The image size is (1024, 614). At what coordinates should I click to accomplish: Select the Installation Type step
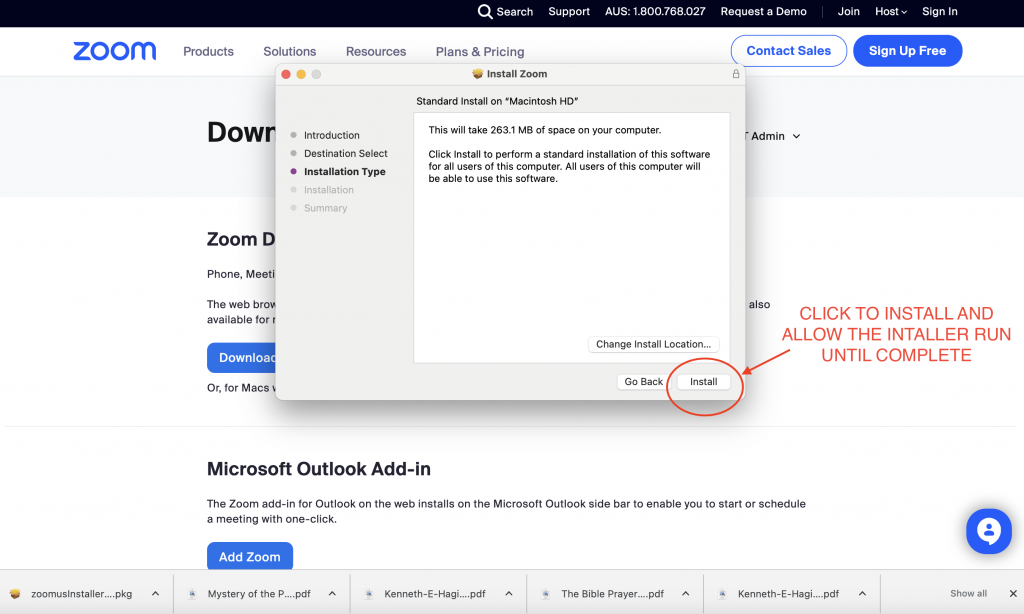point(345,172)
